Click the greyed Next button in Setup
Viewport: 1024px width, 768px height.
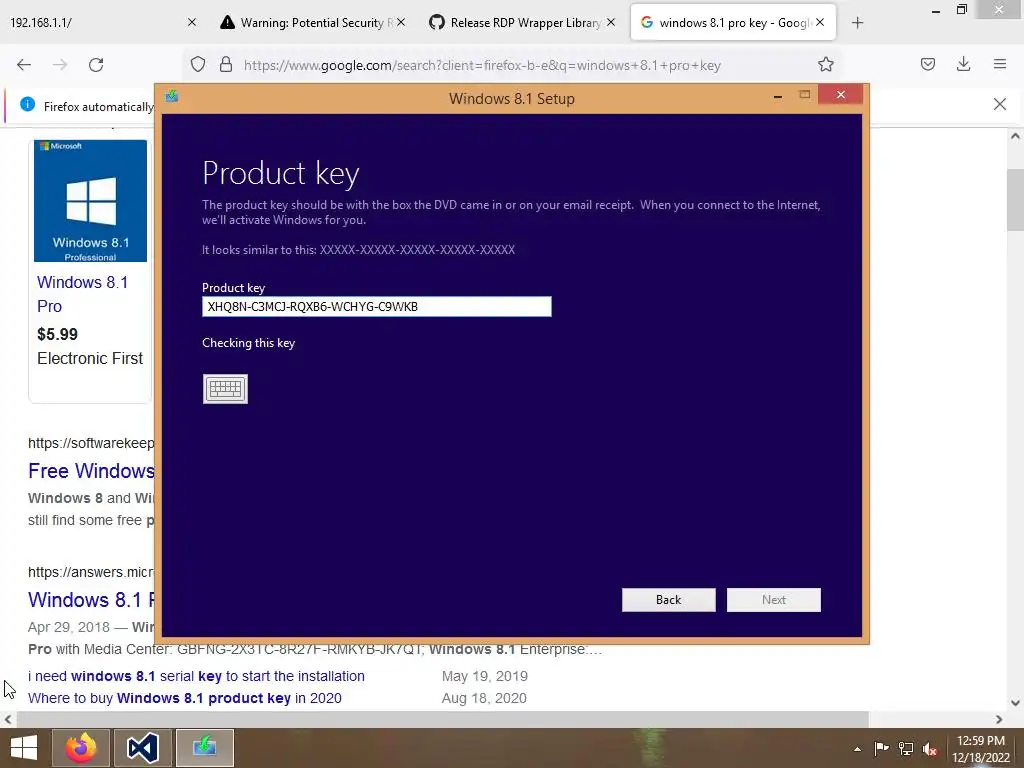click(x=773, y=600)
